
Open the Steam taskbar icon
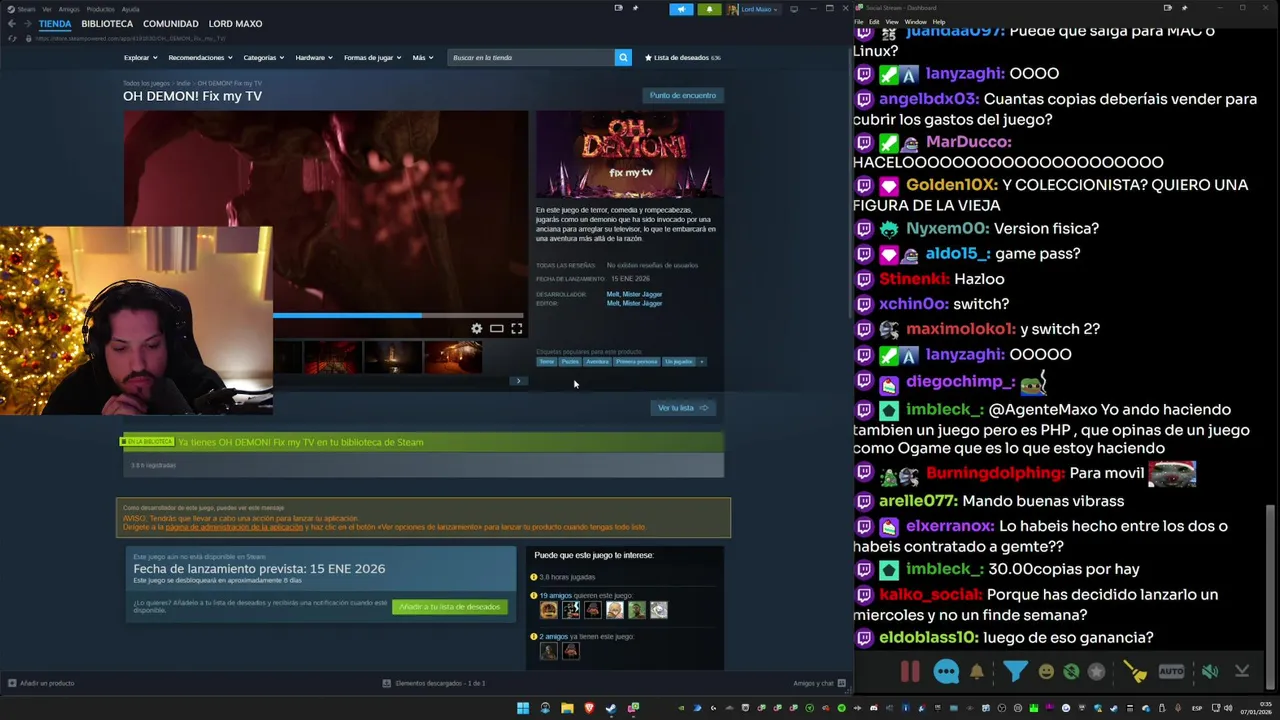tap(611, 708)
